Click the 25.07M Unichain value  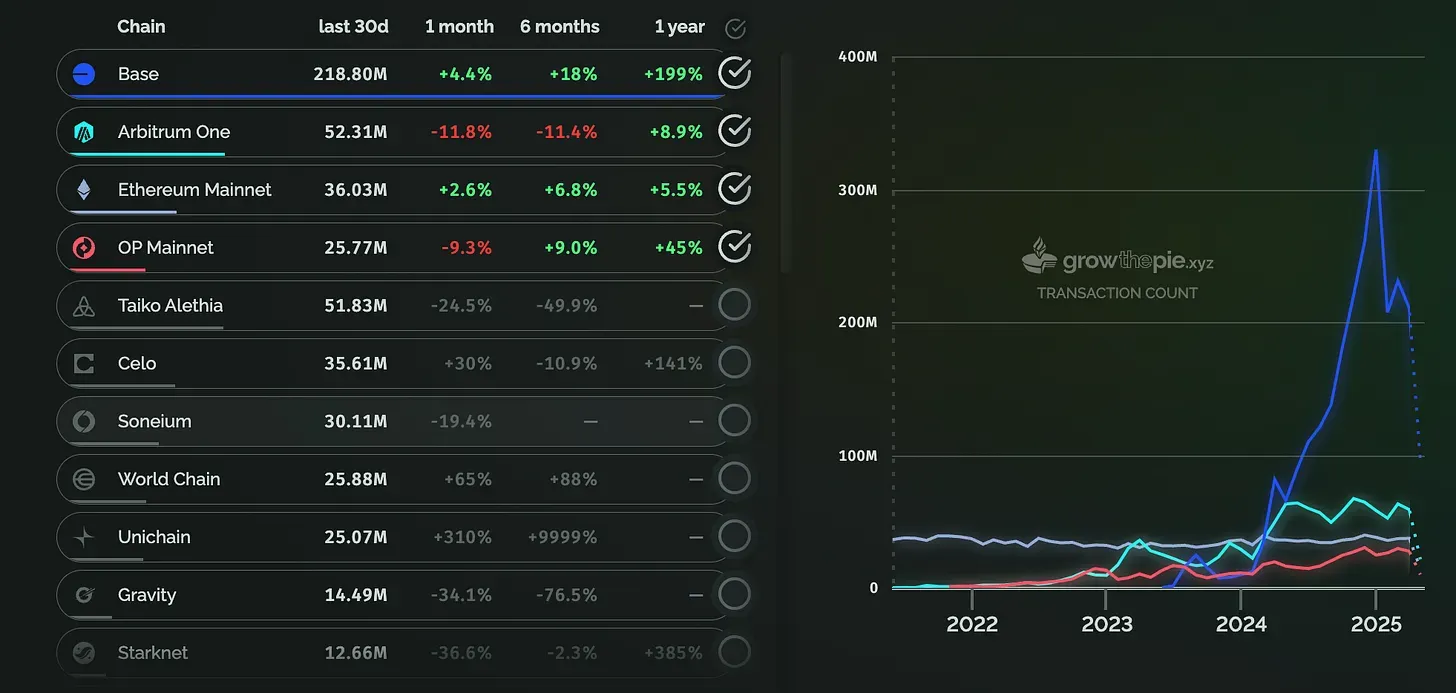tap(356, 537)
